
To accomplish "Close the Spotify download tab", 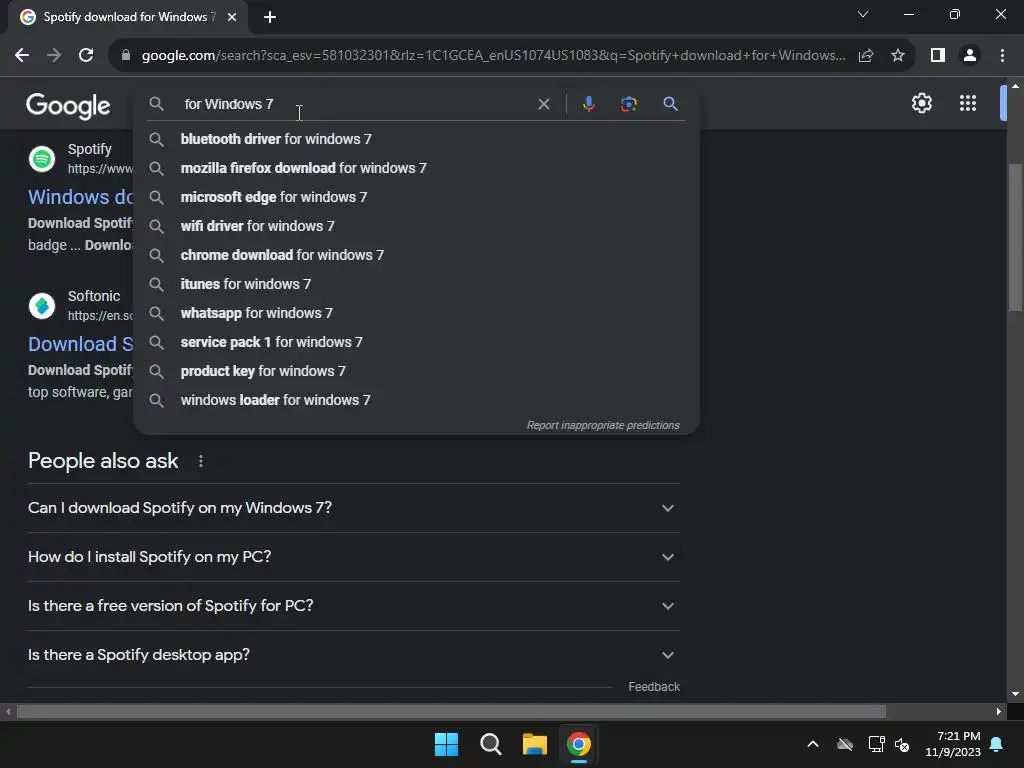I will point(232,17).
